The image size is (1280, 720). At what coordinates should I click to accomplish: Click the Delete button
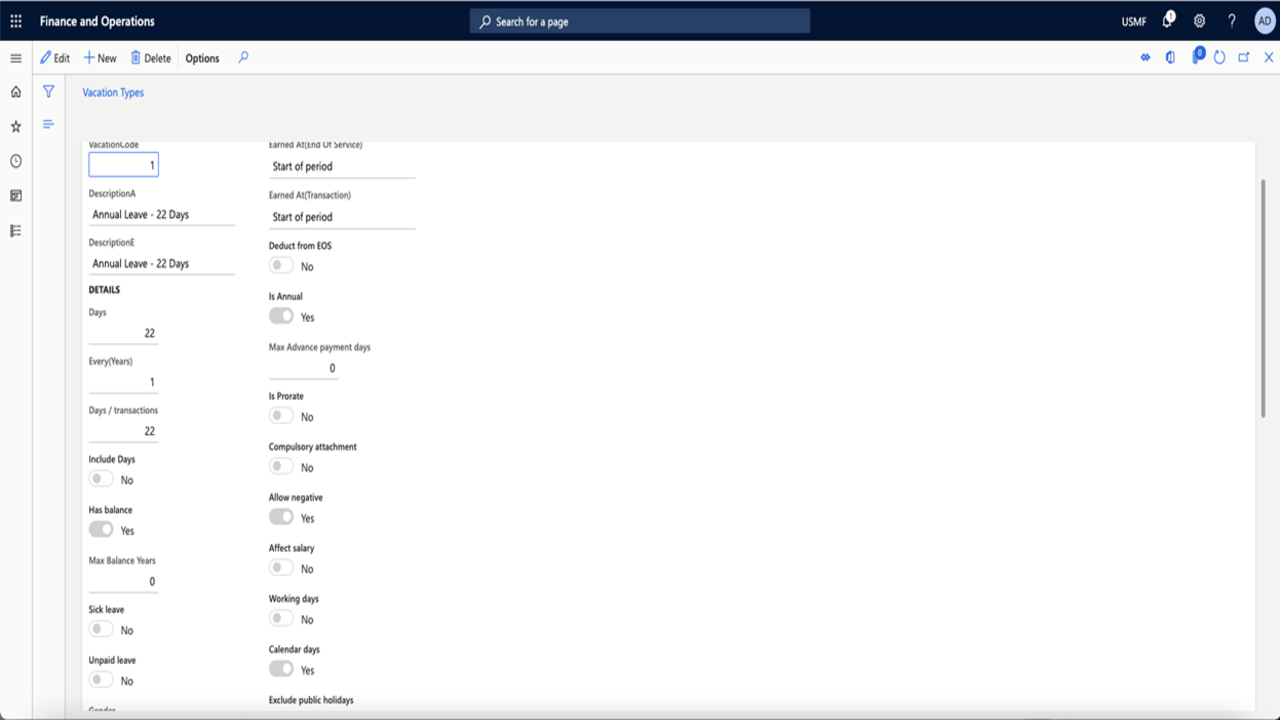(151, 58)
